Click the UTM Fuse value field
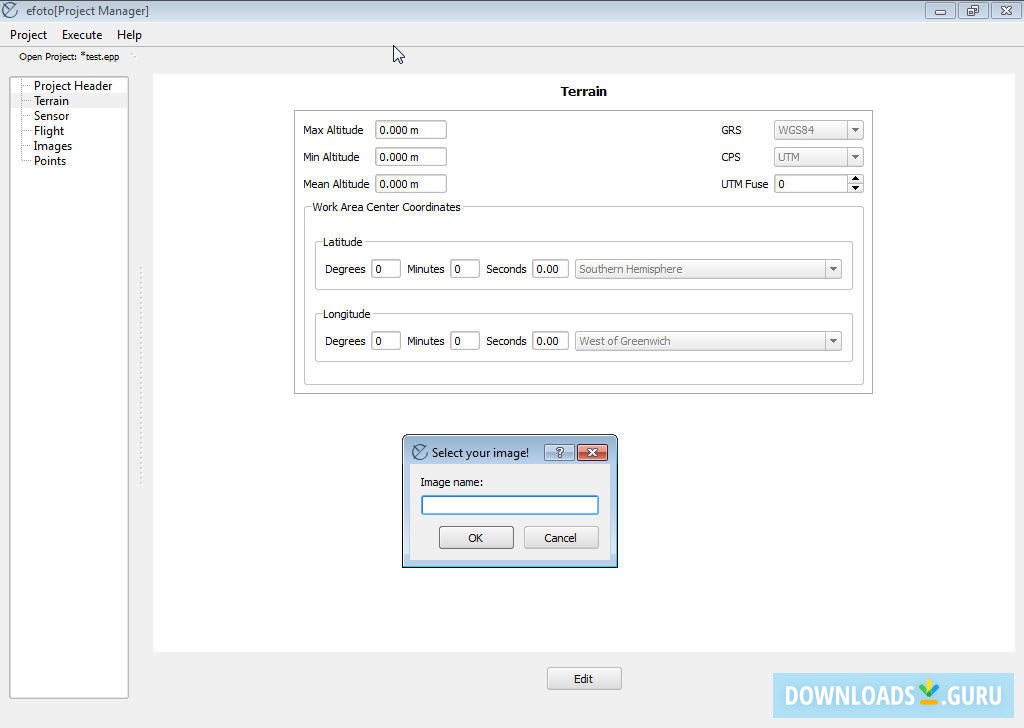 click(x=810, y=184)
